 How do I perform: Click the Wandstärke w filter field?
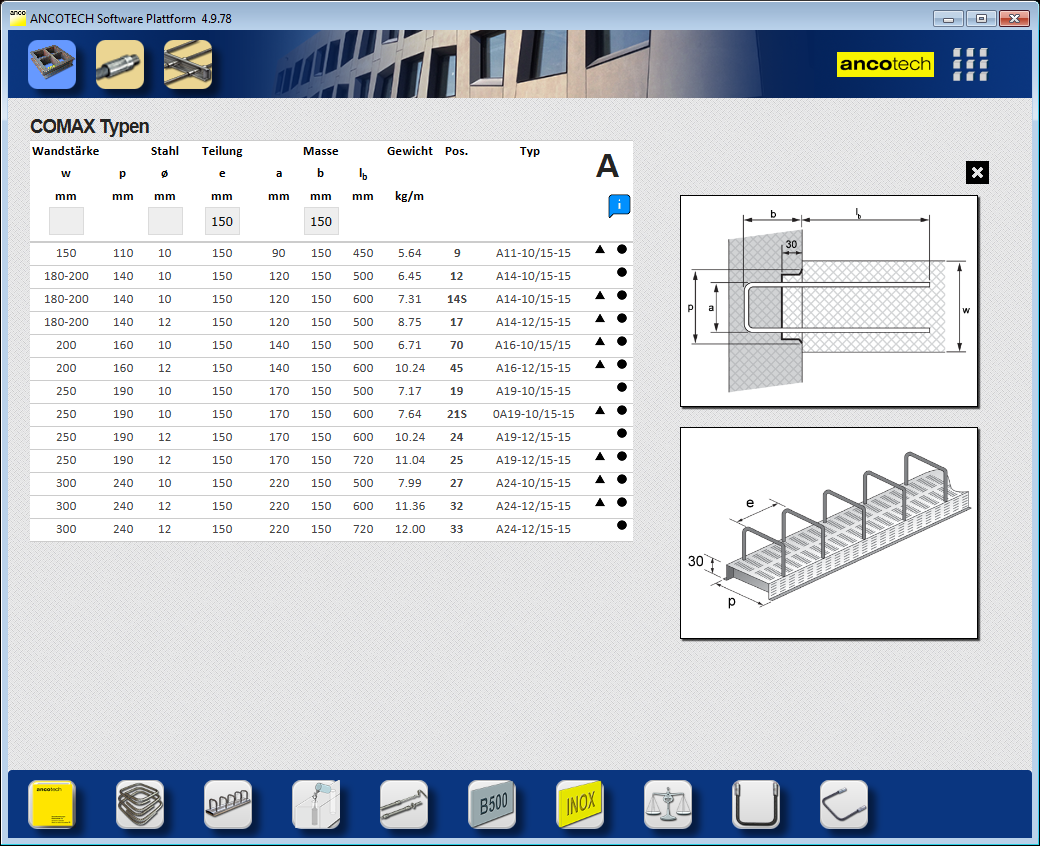coord(66,221)
